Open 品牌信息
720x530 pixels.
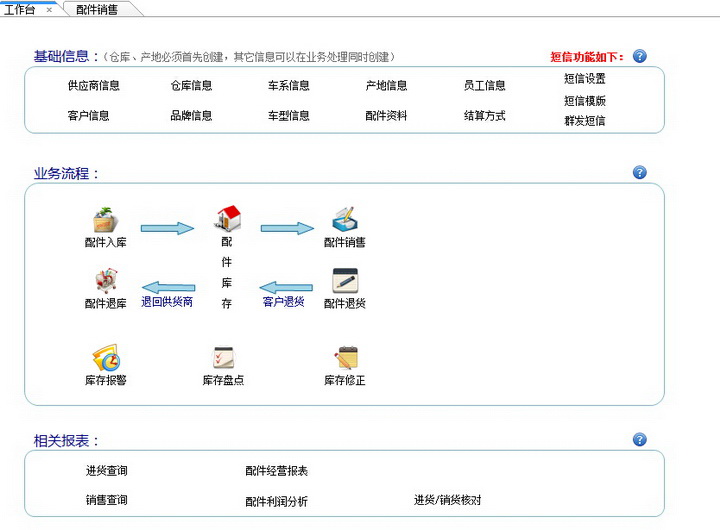pyautogui.click(x=191, y=115)
